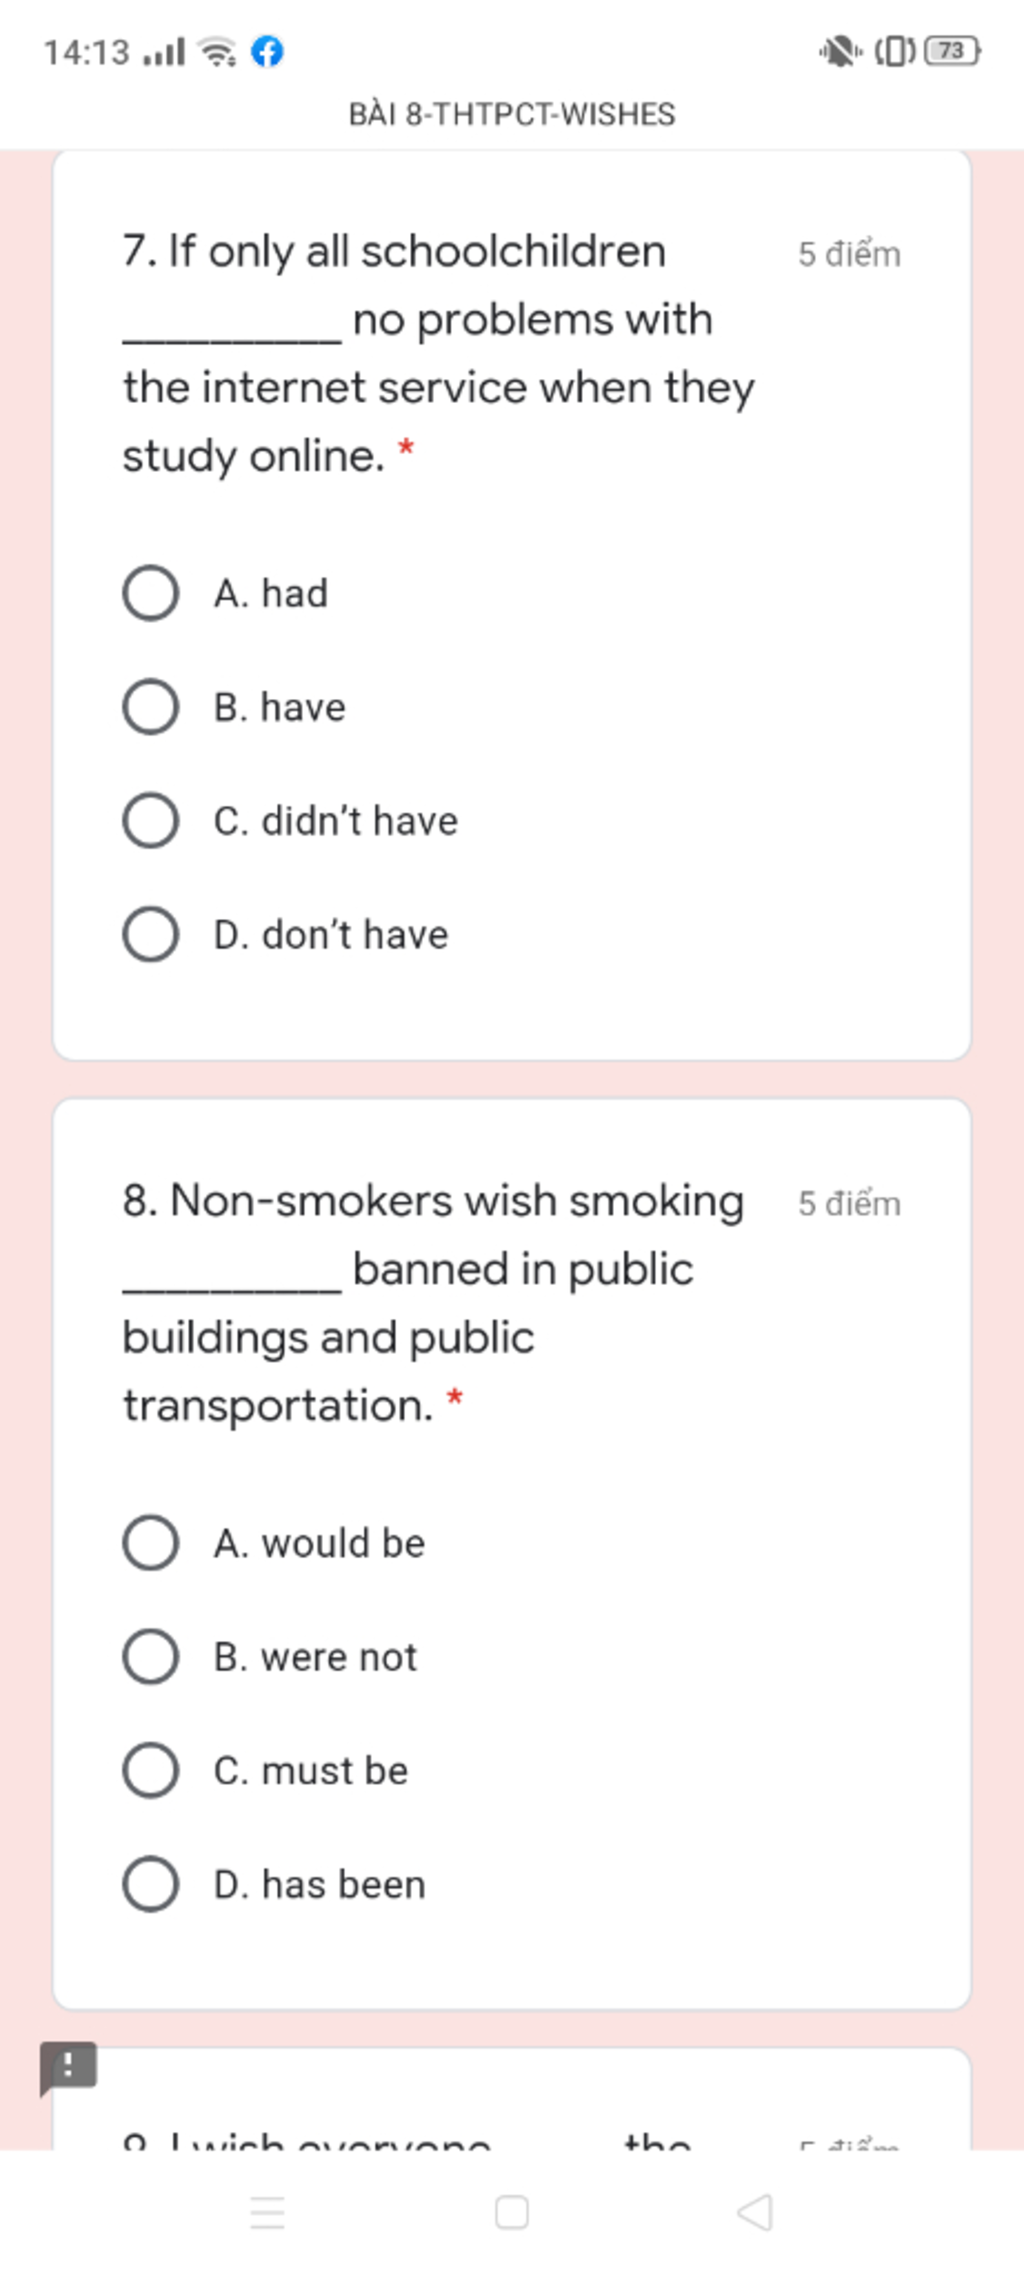1024x2275 pixels.
Task: Tap the battery indicator showing 73
Action: point(953,50)
